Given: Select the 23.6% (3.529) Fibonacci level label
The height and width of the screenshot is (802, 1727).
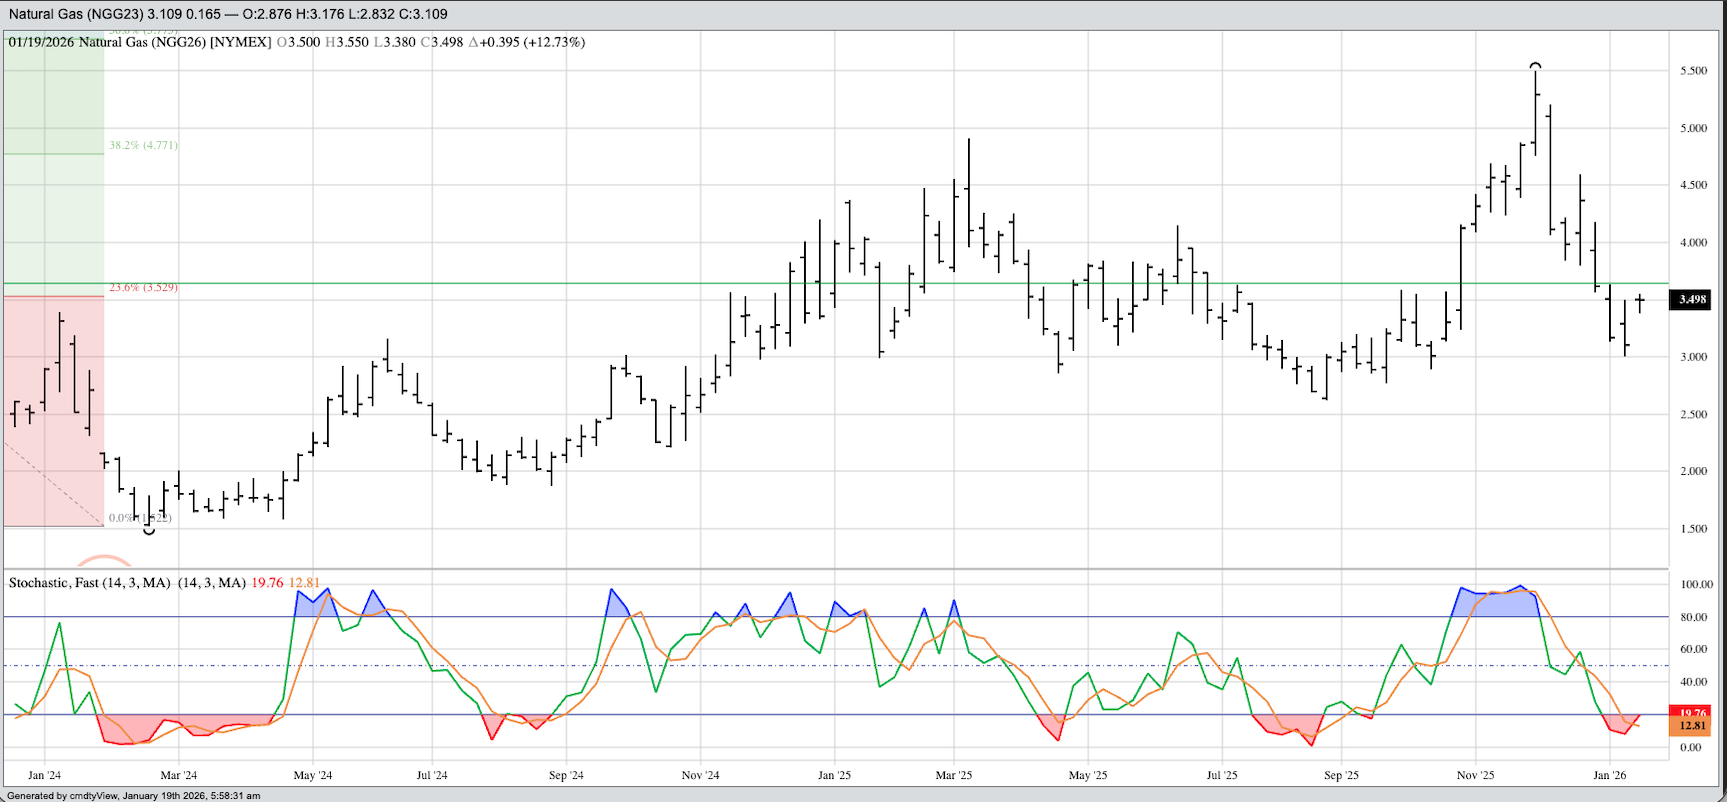Looking at the screenshot, I should pyautogui.click(x=143, y=287).
